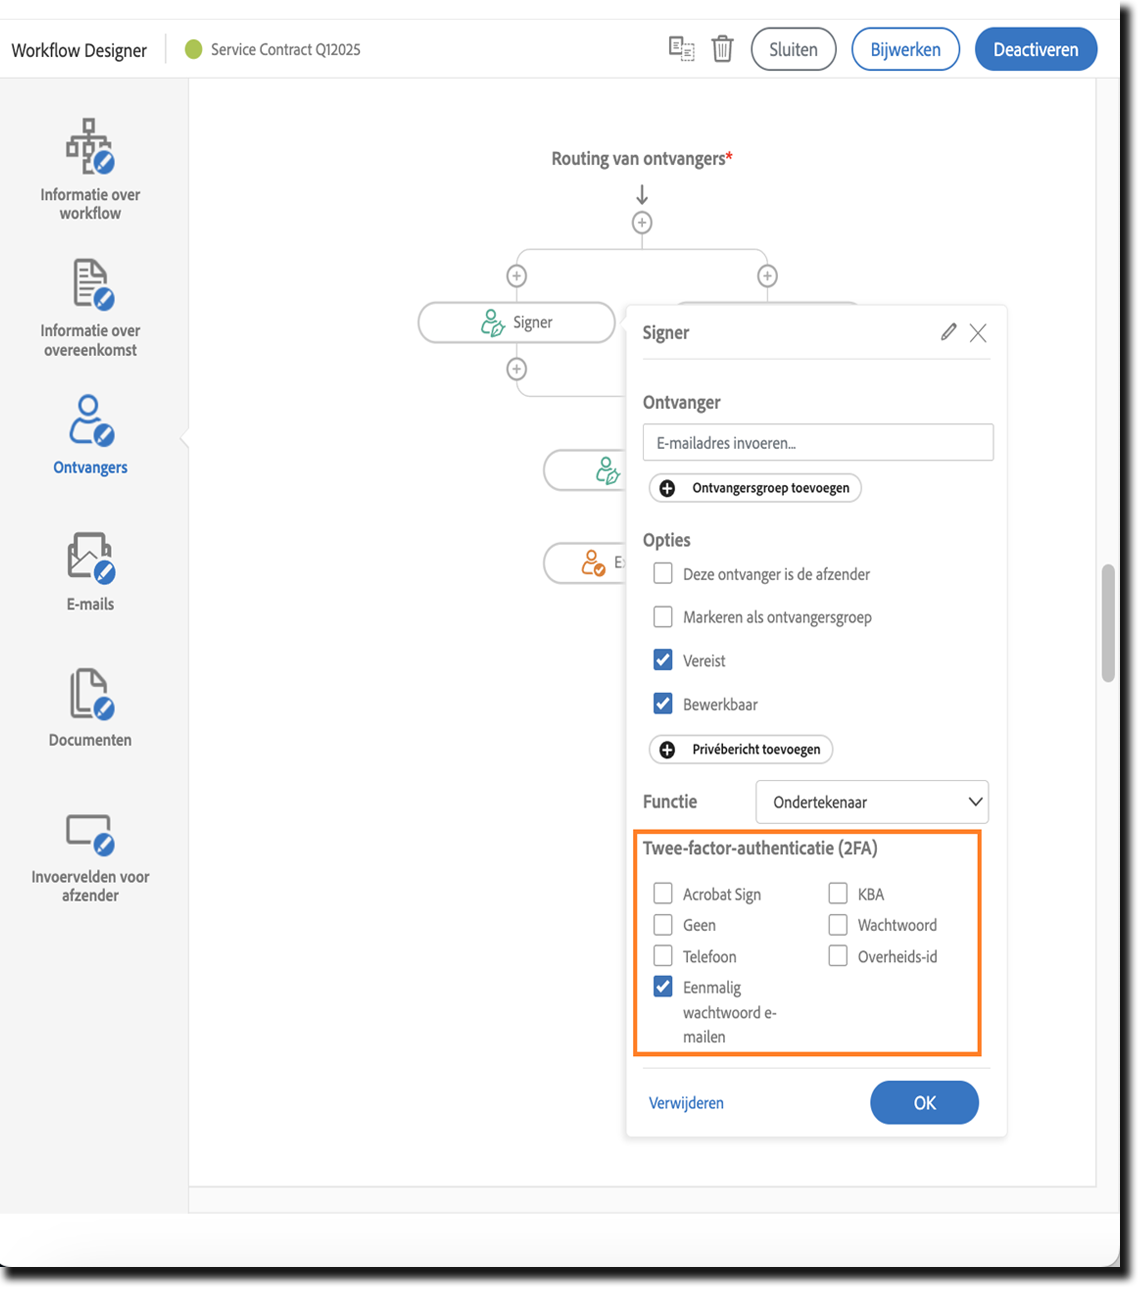
Task: Check Deze ontvanger is de afzender
Action: tap(663, 574)
